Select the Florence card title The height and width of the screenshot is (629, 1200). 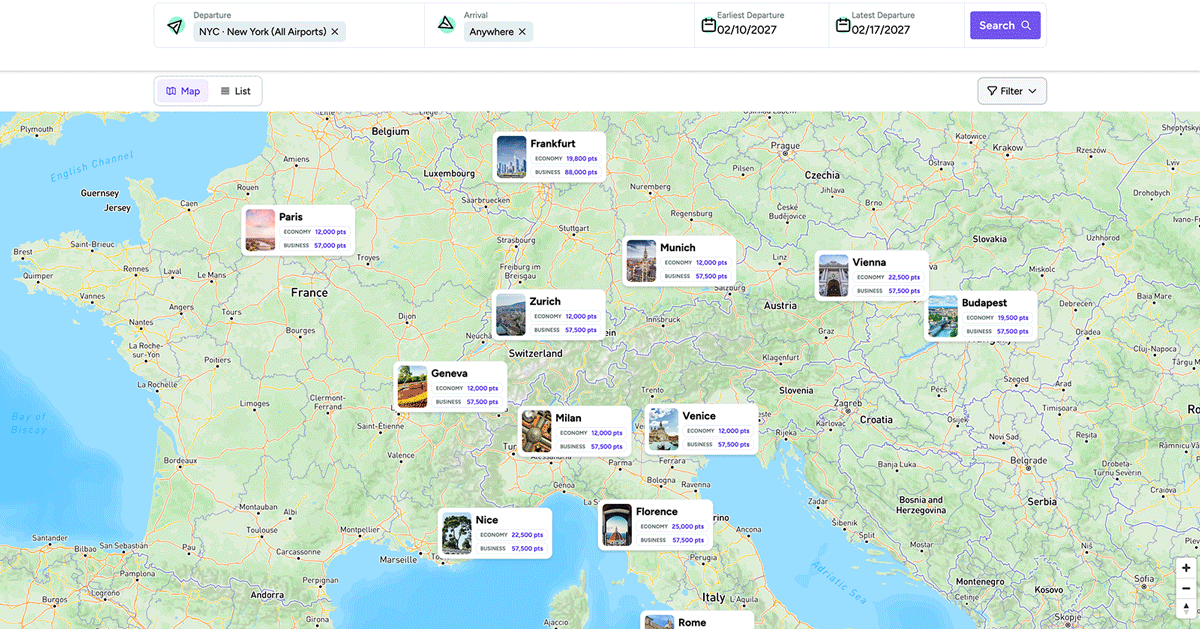tap(657, 512)
